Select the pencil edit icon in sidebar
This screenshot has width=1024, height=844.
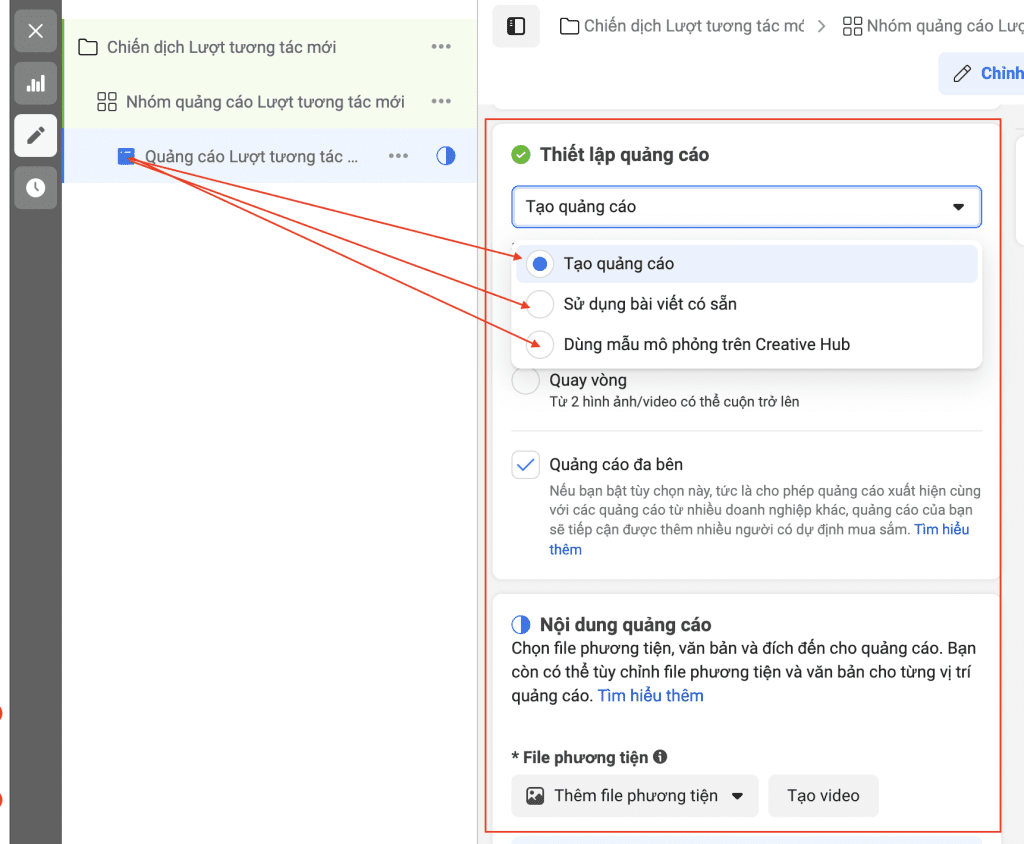tap(36, 135)
